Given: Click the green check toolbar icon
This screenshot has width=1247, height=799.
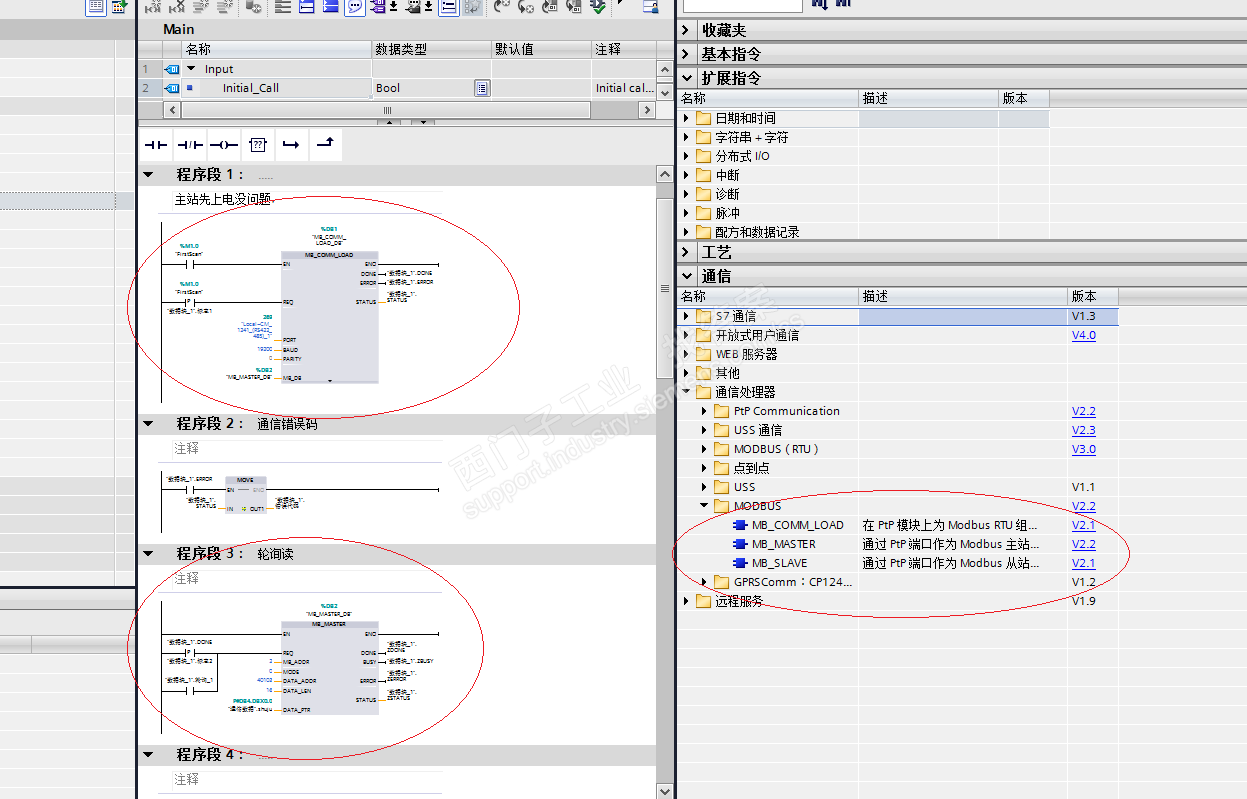Looking at the screenshot, I should [x=598, y=7].
